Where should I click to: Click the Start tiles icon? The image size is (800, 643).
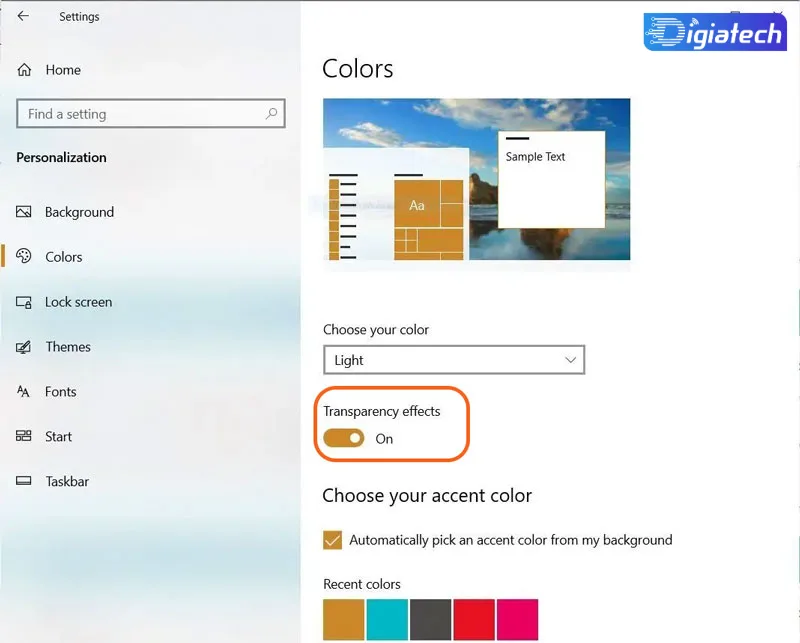point(23,436)
